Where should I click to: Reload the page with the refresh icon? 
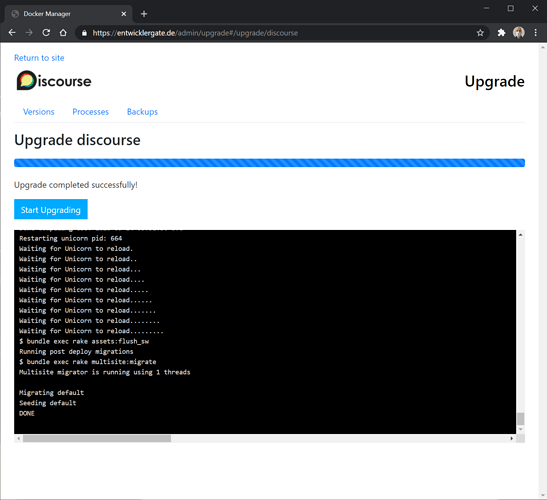point(46,33)
